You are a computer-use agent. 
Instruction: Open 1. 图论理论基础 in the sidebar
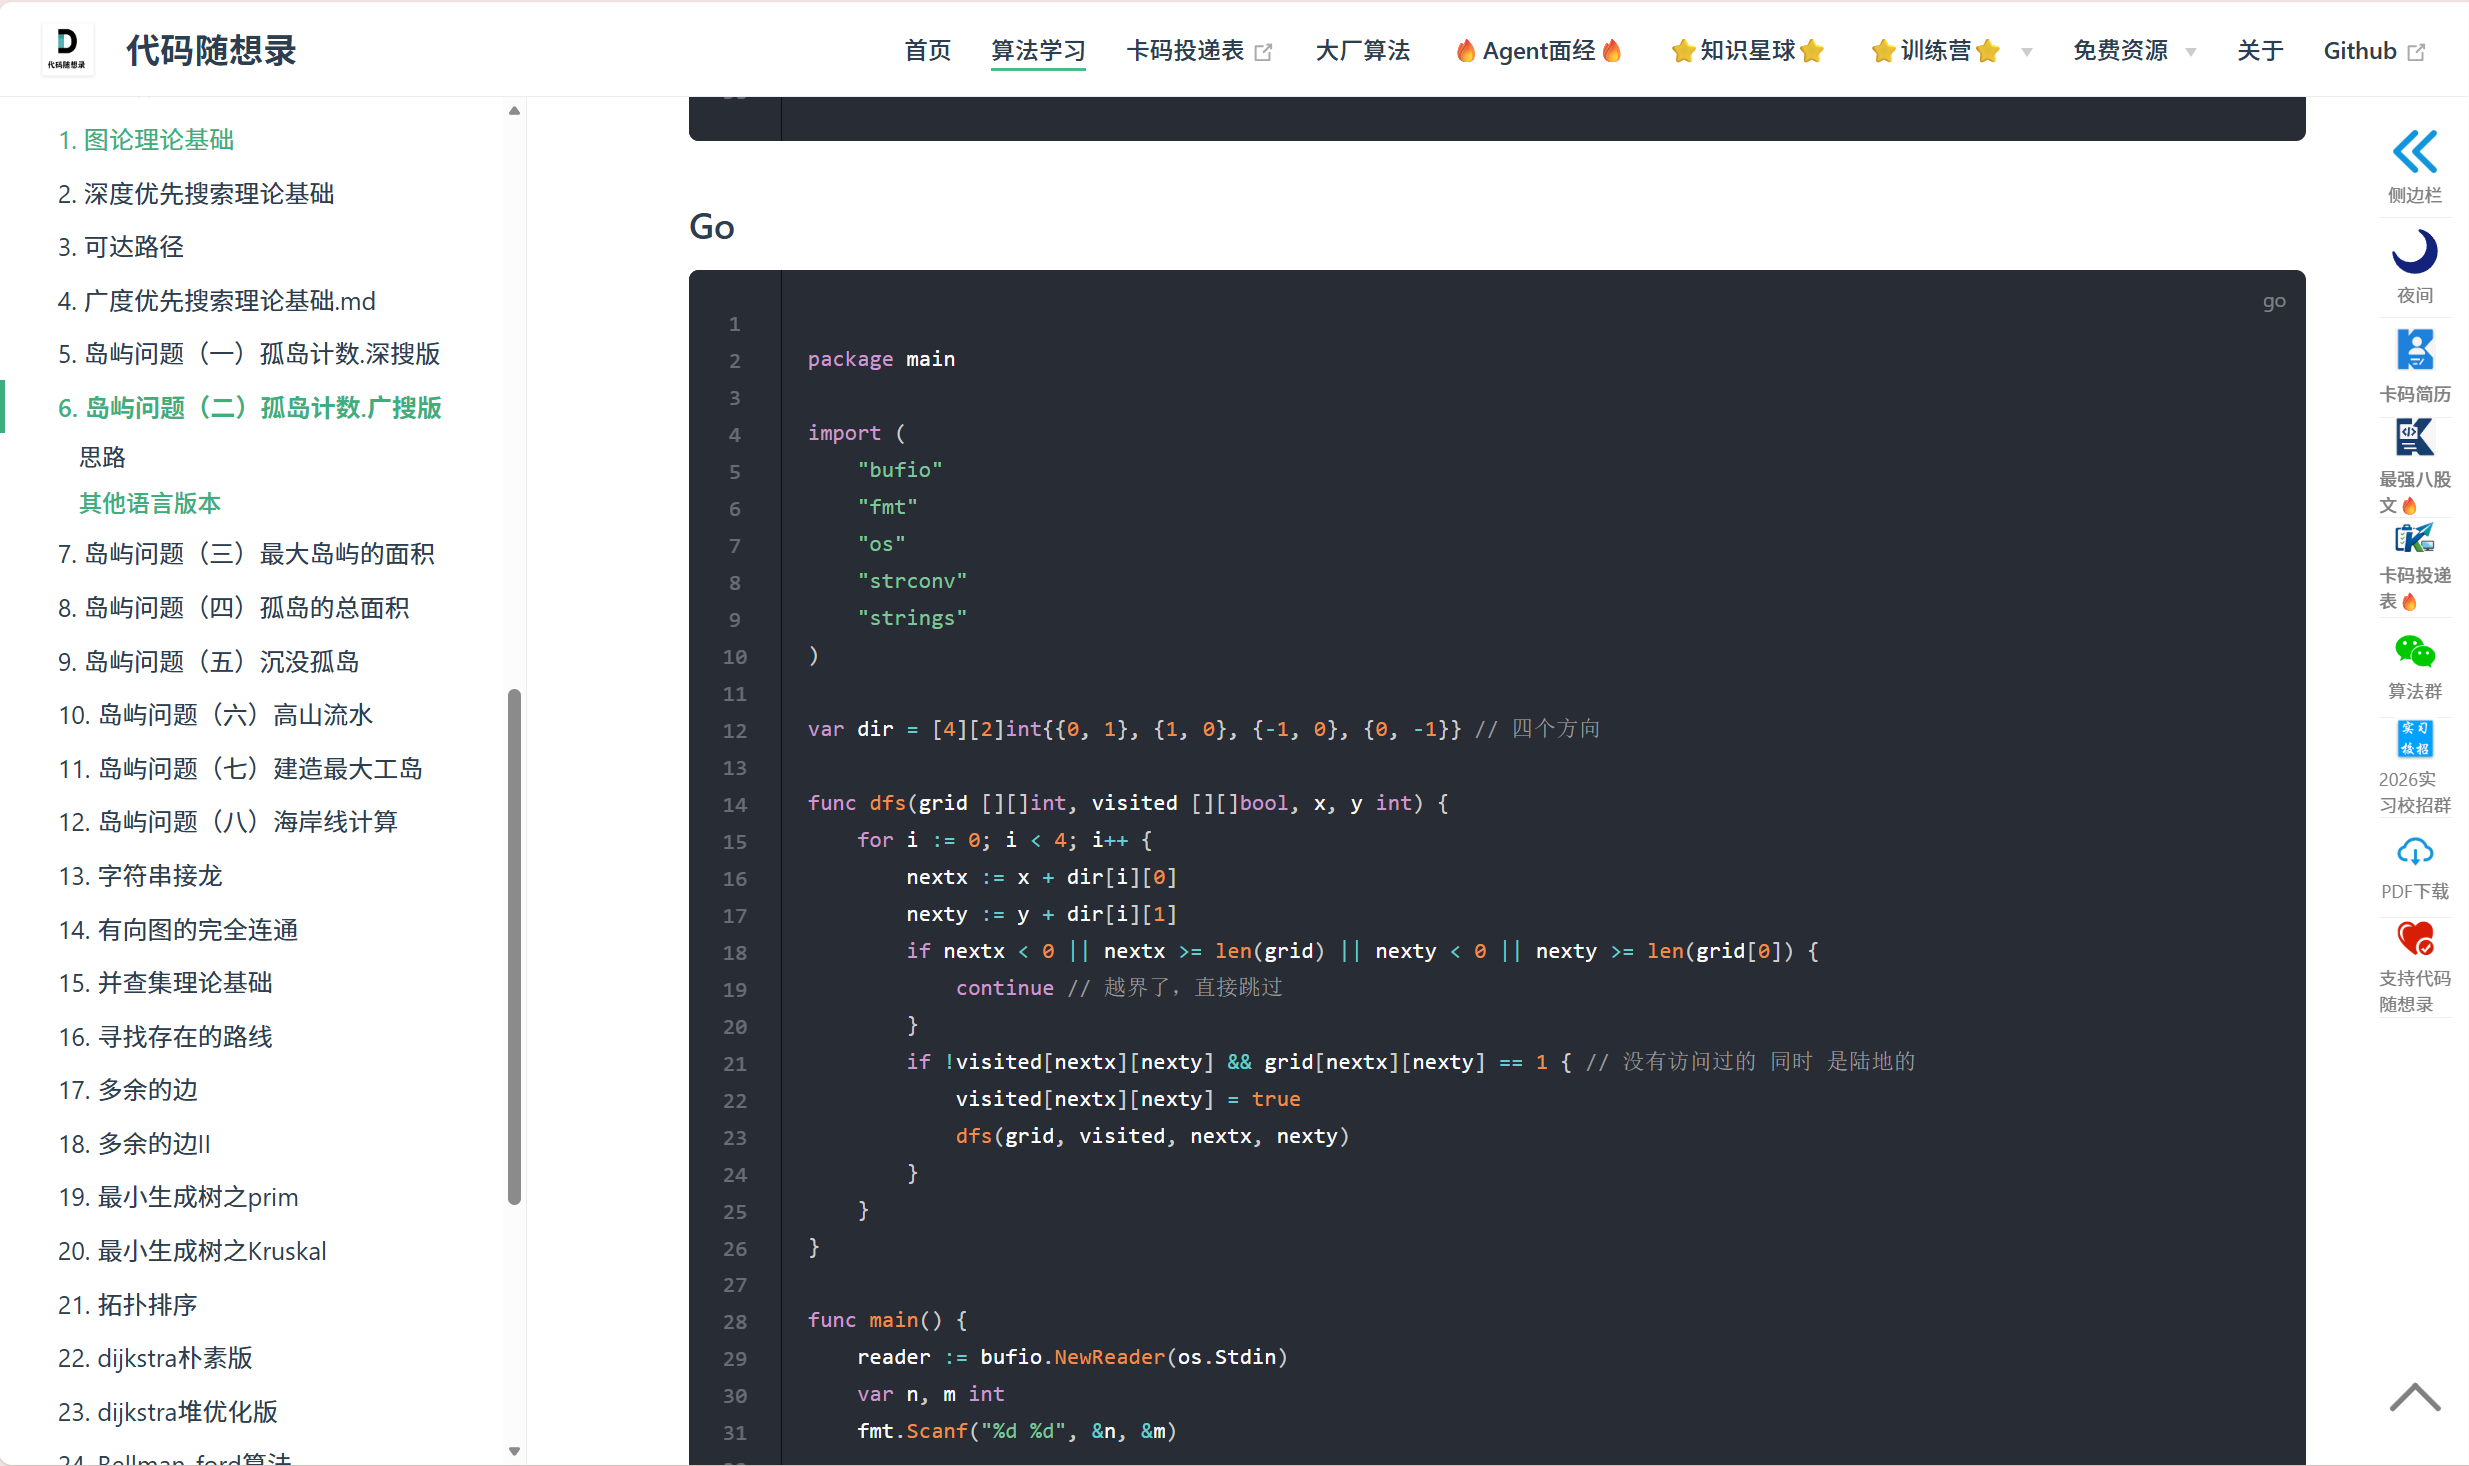click(x=146, y=140)
